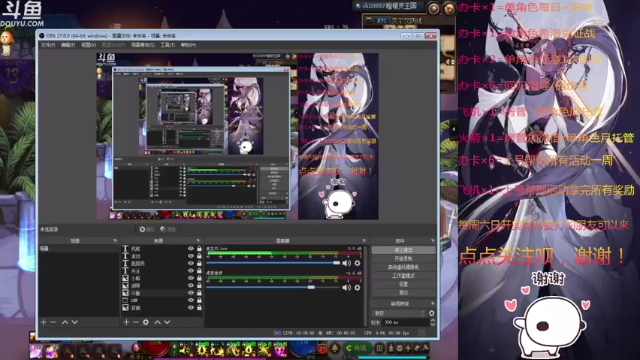Image resolution: width=640 pixels, height=360 pixels.
Task: Click the 麦克风/Aux level meter bar
Action: pyautogui.click(x=284, y=253)
